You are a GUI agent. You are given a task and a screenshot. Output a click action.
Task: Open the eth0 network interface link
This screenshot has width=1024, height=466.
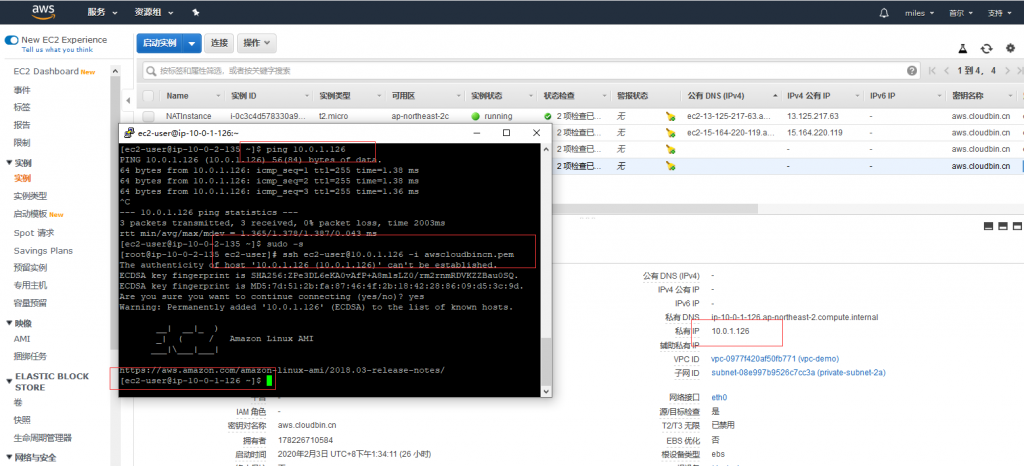(719, 397)
